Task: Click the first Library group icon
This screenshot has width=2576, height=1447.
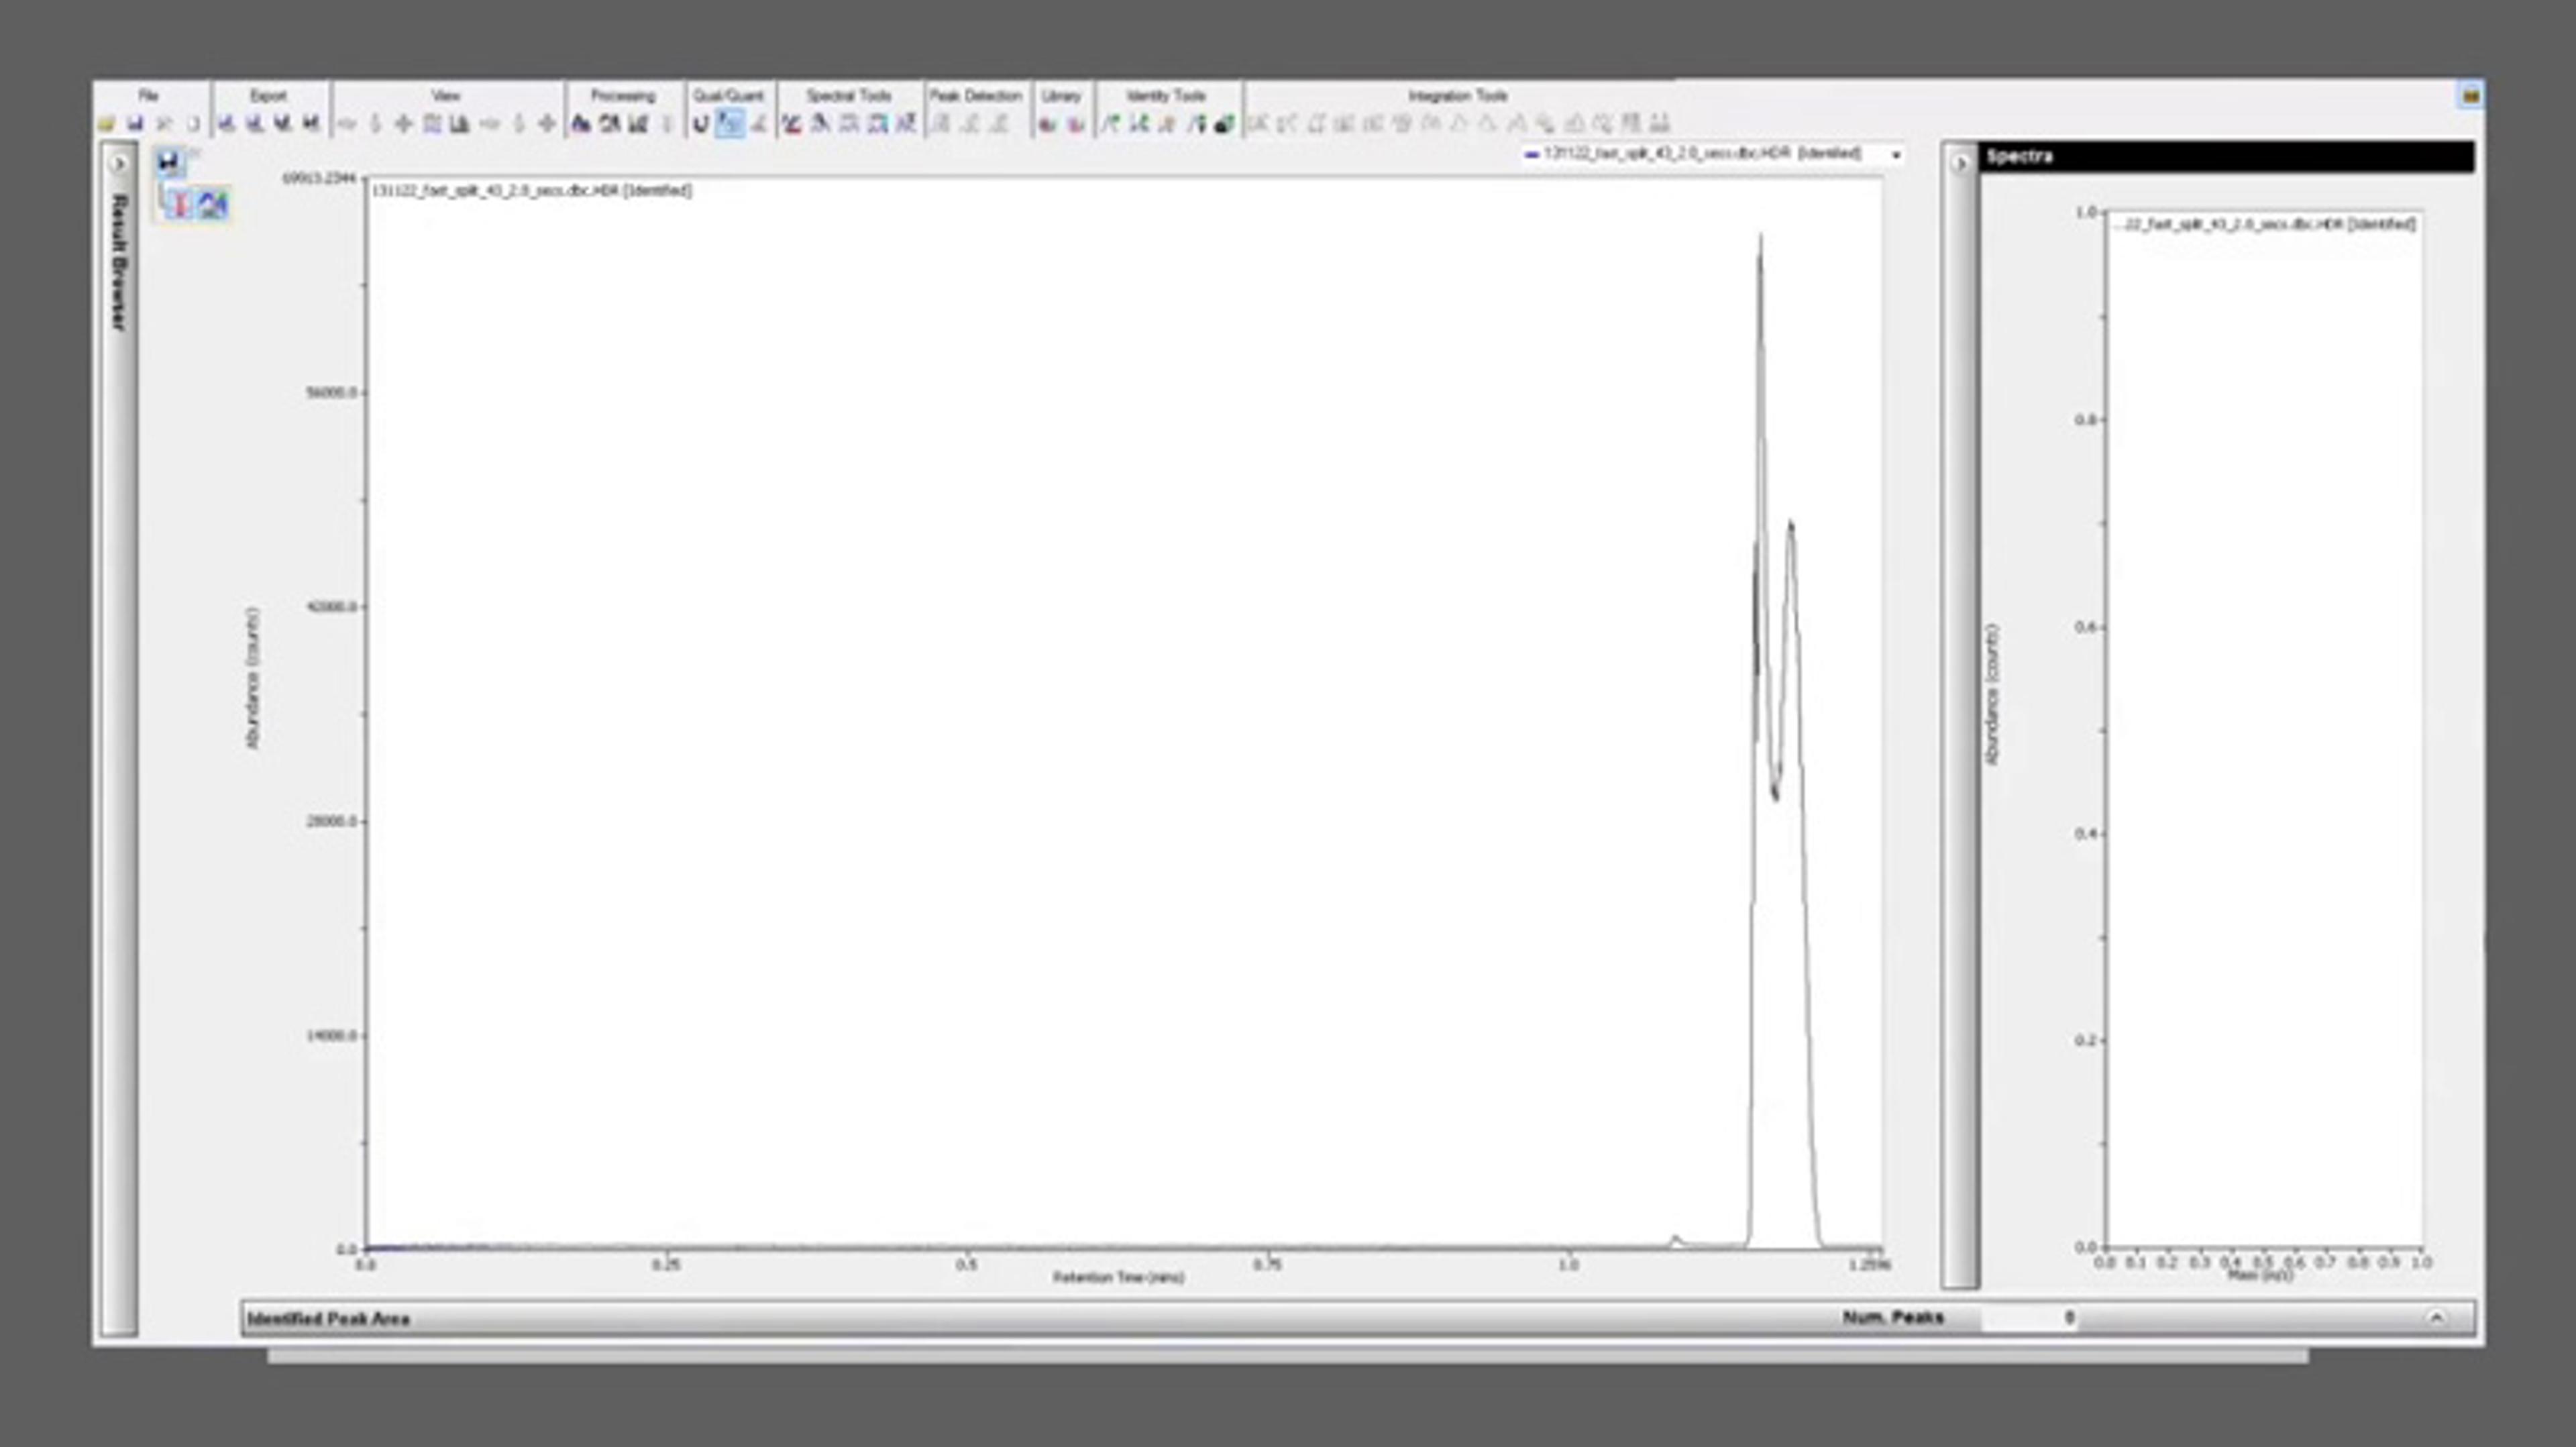Action: point(1047,124)
